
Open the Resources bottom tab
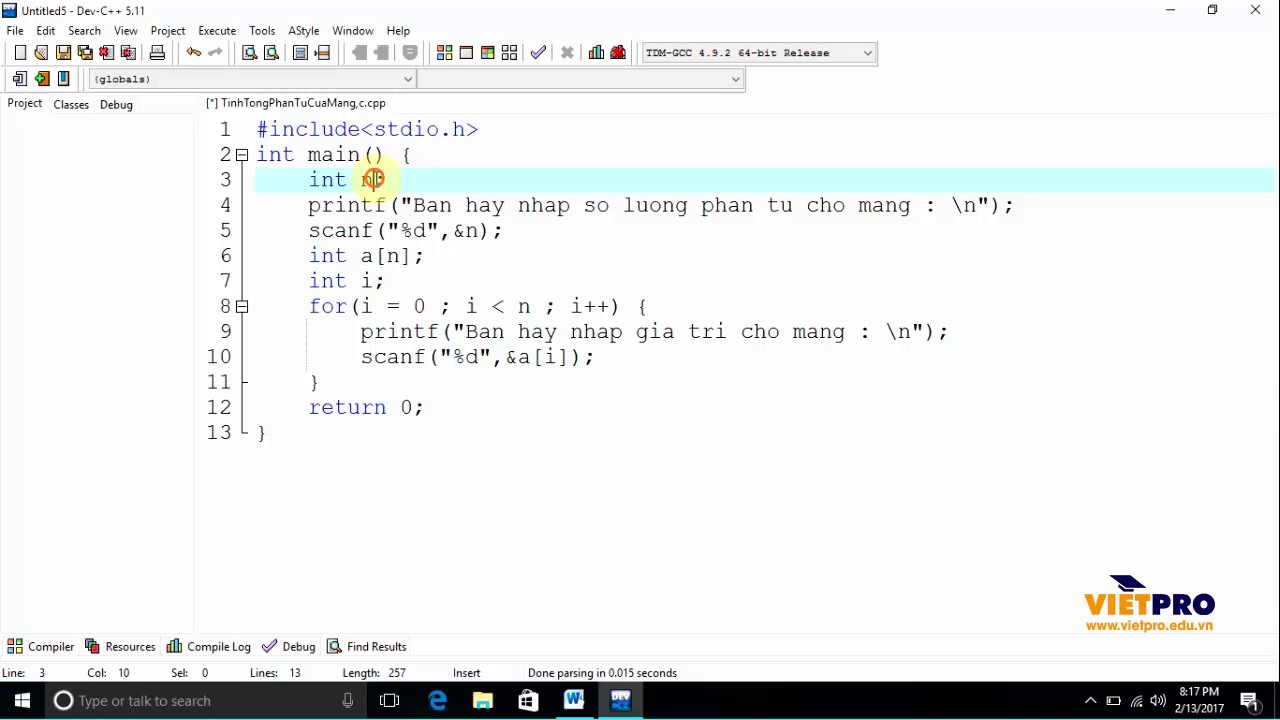(120, 647)
